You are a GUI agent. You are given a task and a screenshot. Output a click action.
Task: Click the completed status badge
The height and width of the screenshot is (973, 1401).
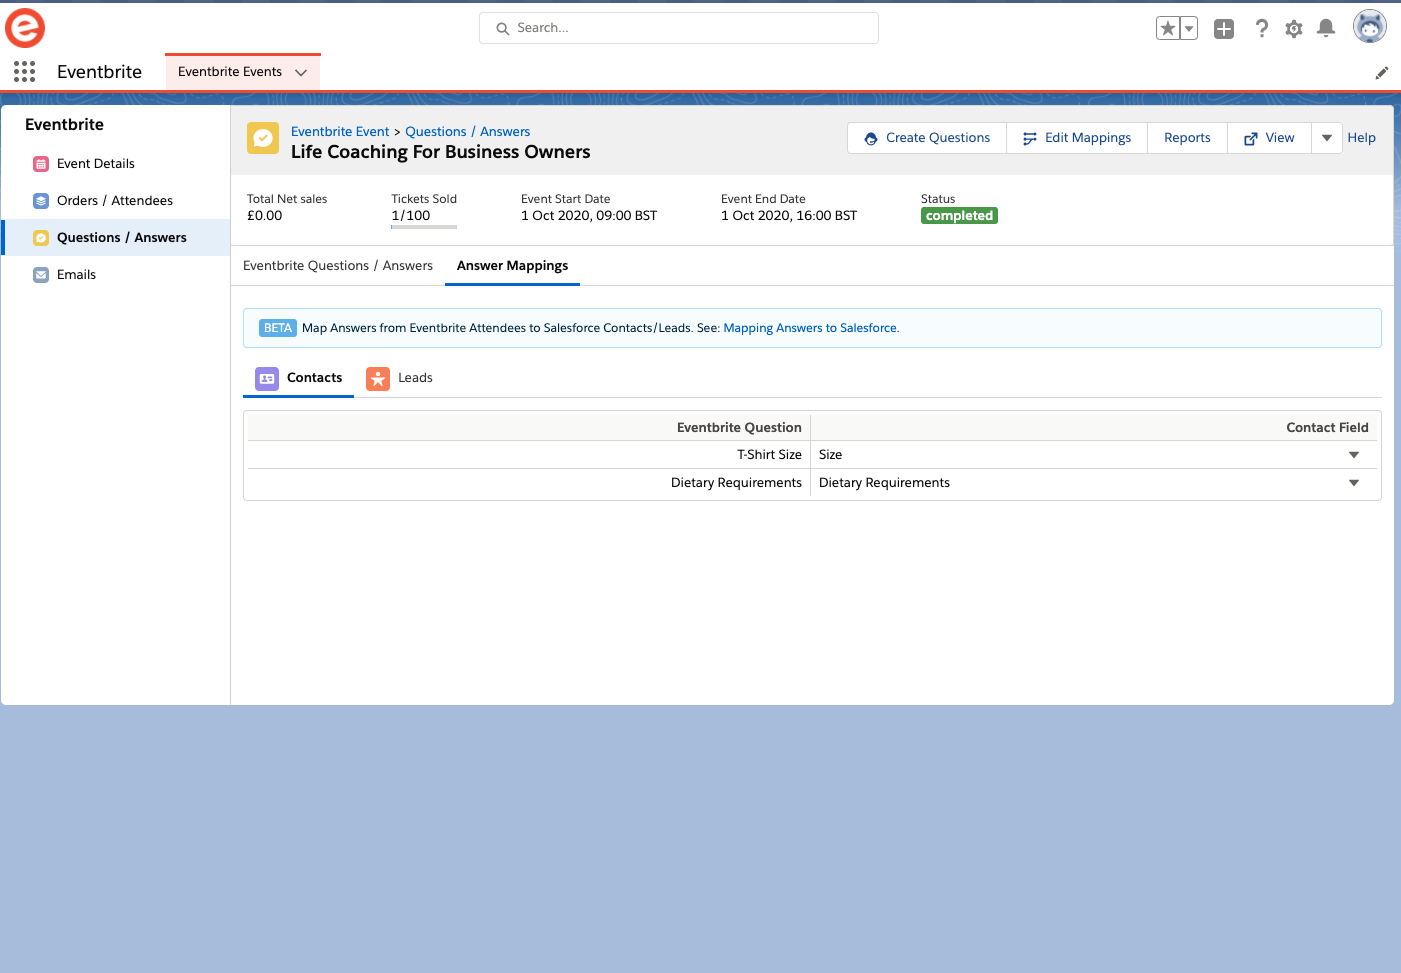coord(959,216)
